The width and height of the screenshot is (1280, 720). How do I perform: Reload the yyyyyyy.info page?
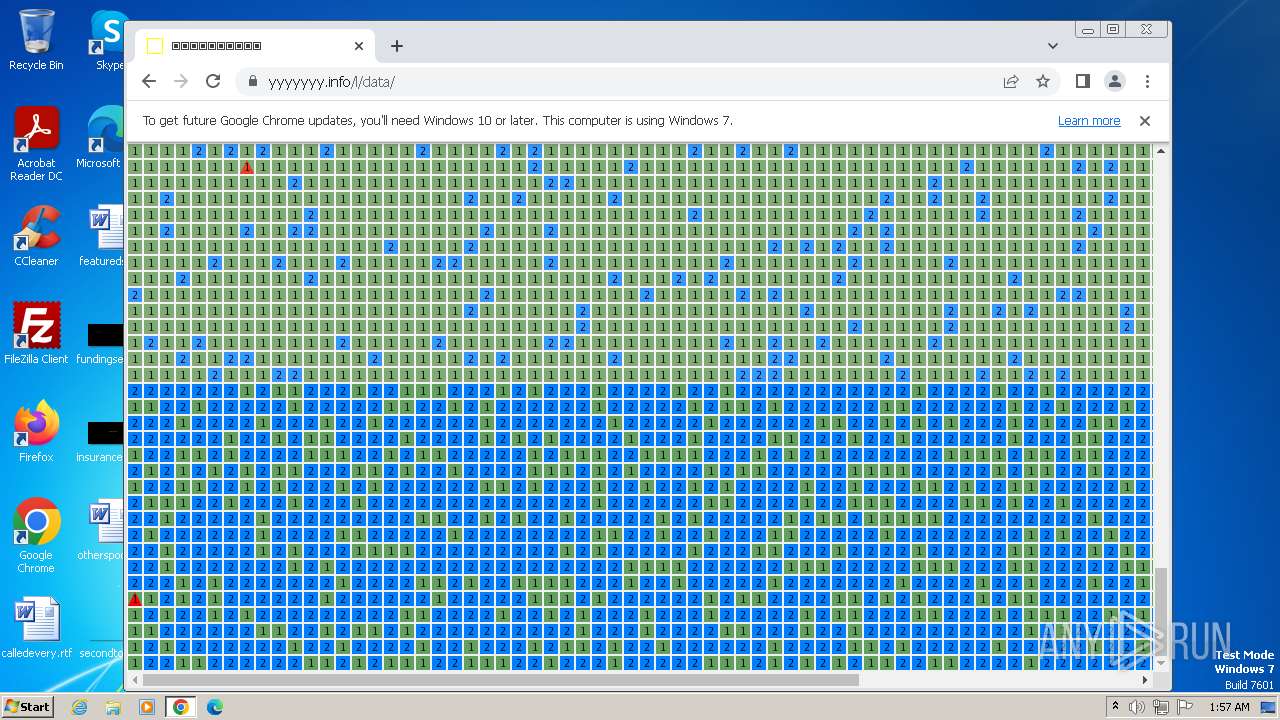click(213, 81)
